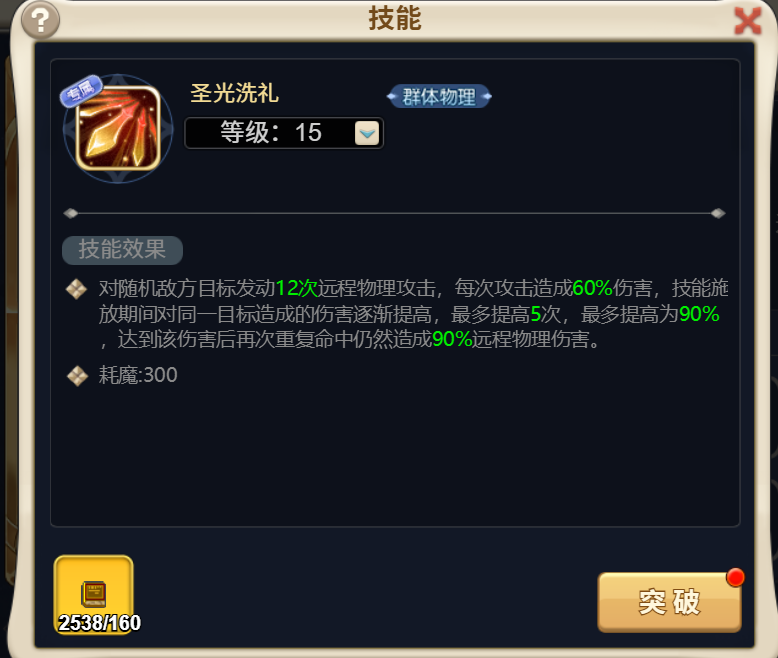The width and height of the screenshot is (778, 658).
Task: Click the 2538/160 material count
Action: pos(99,623)
